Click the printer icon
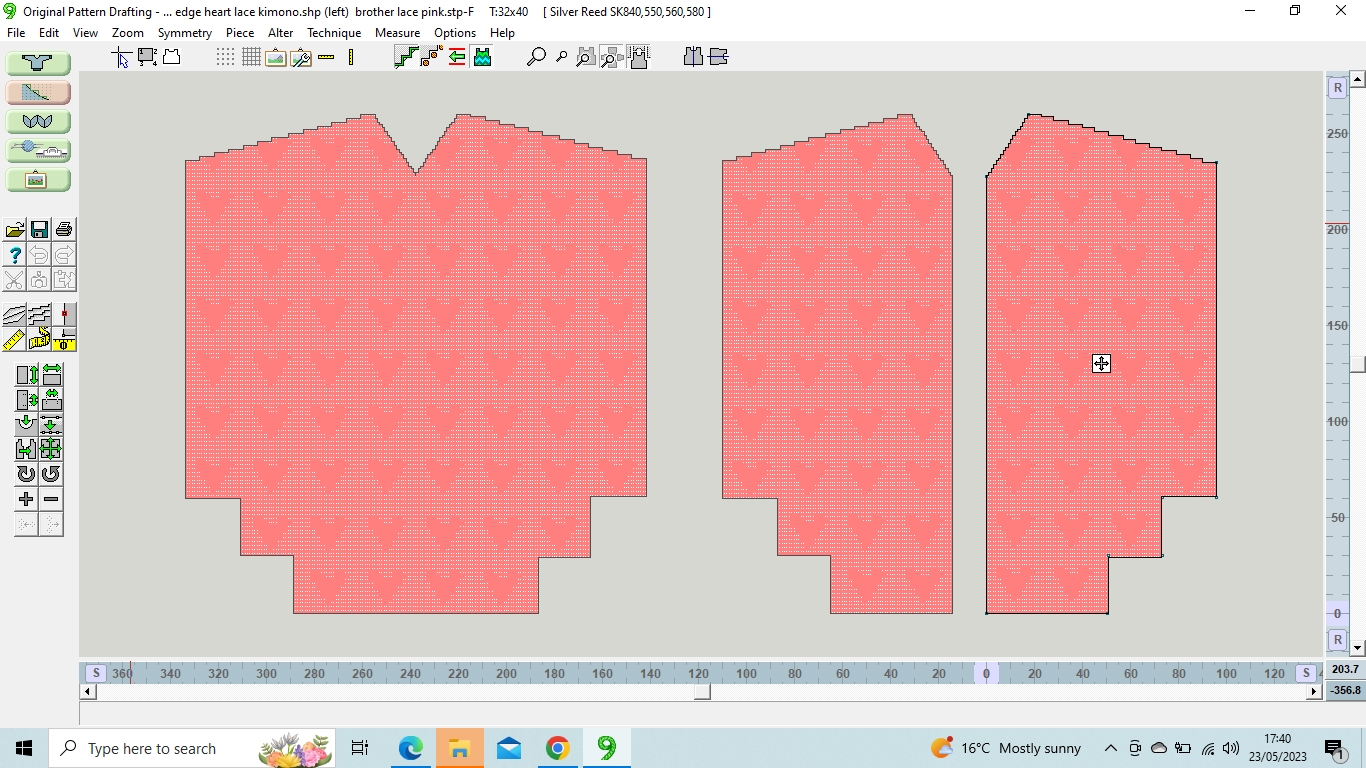This screenshot has width=1366, height=768. point(63,230)
